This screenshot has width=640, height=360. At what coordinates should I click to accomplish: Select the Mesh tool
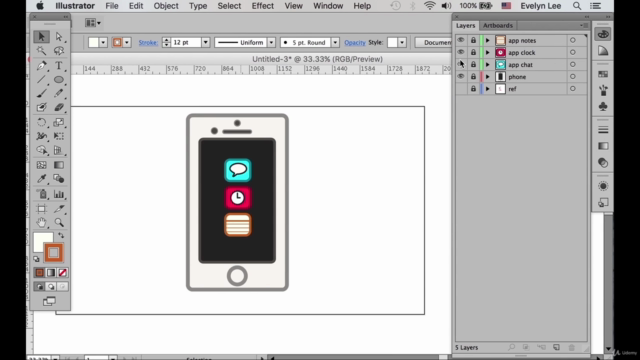click(x=41, y=165)
